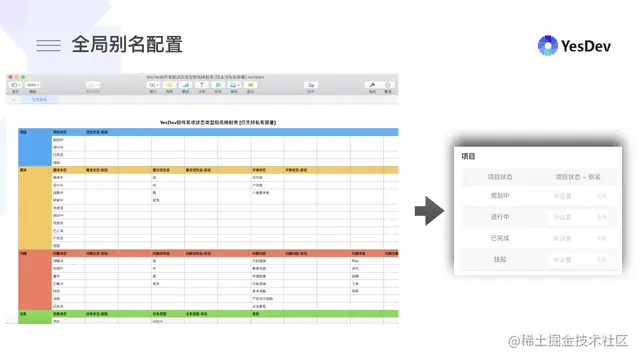Click the '规划中' status row label
This screenshot has width=640, height=360.
coord(500,196)
